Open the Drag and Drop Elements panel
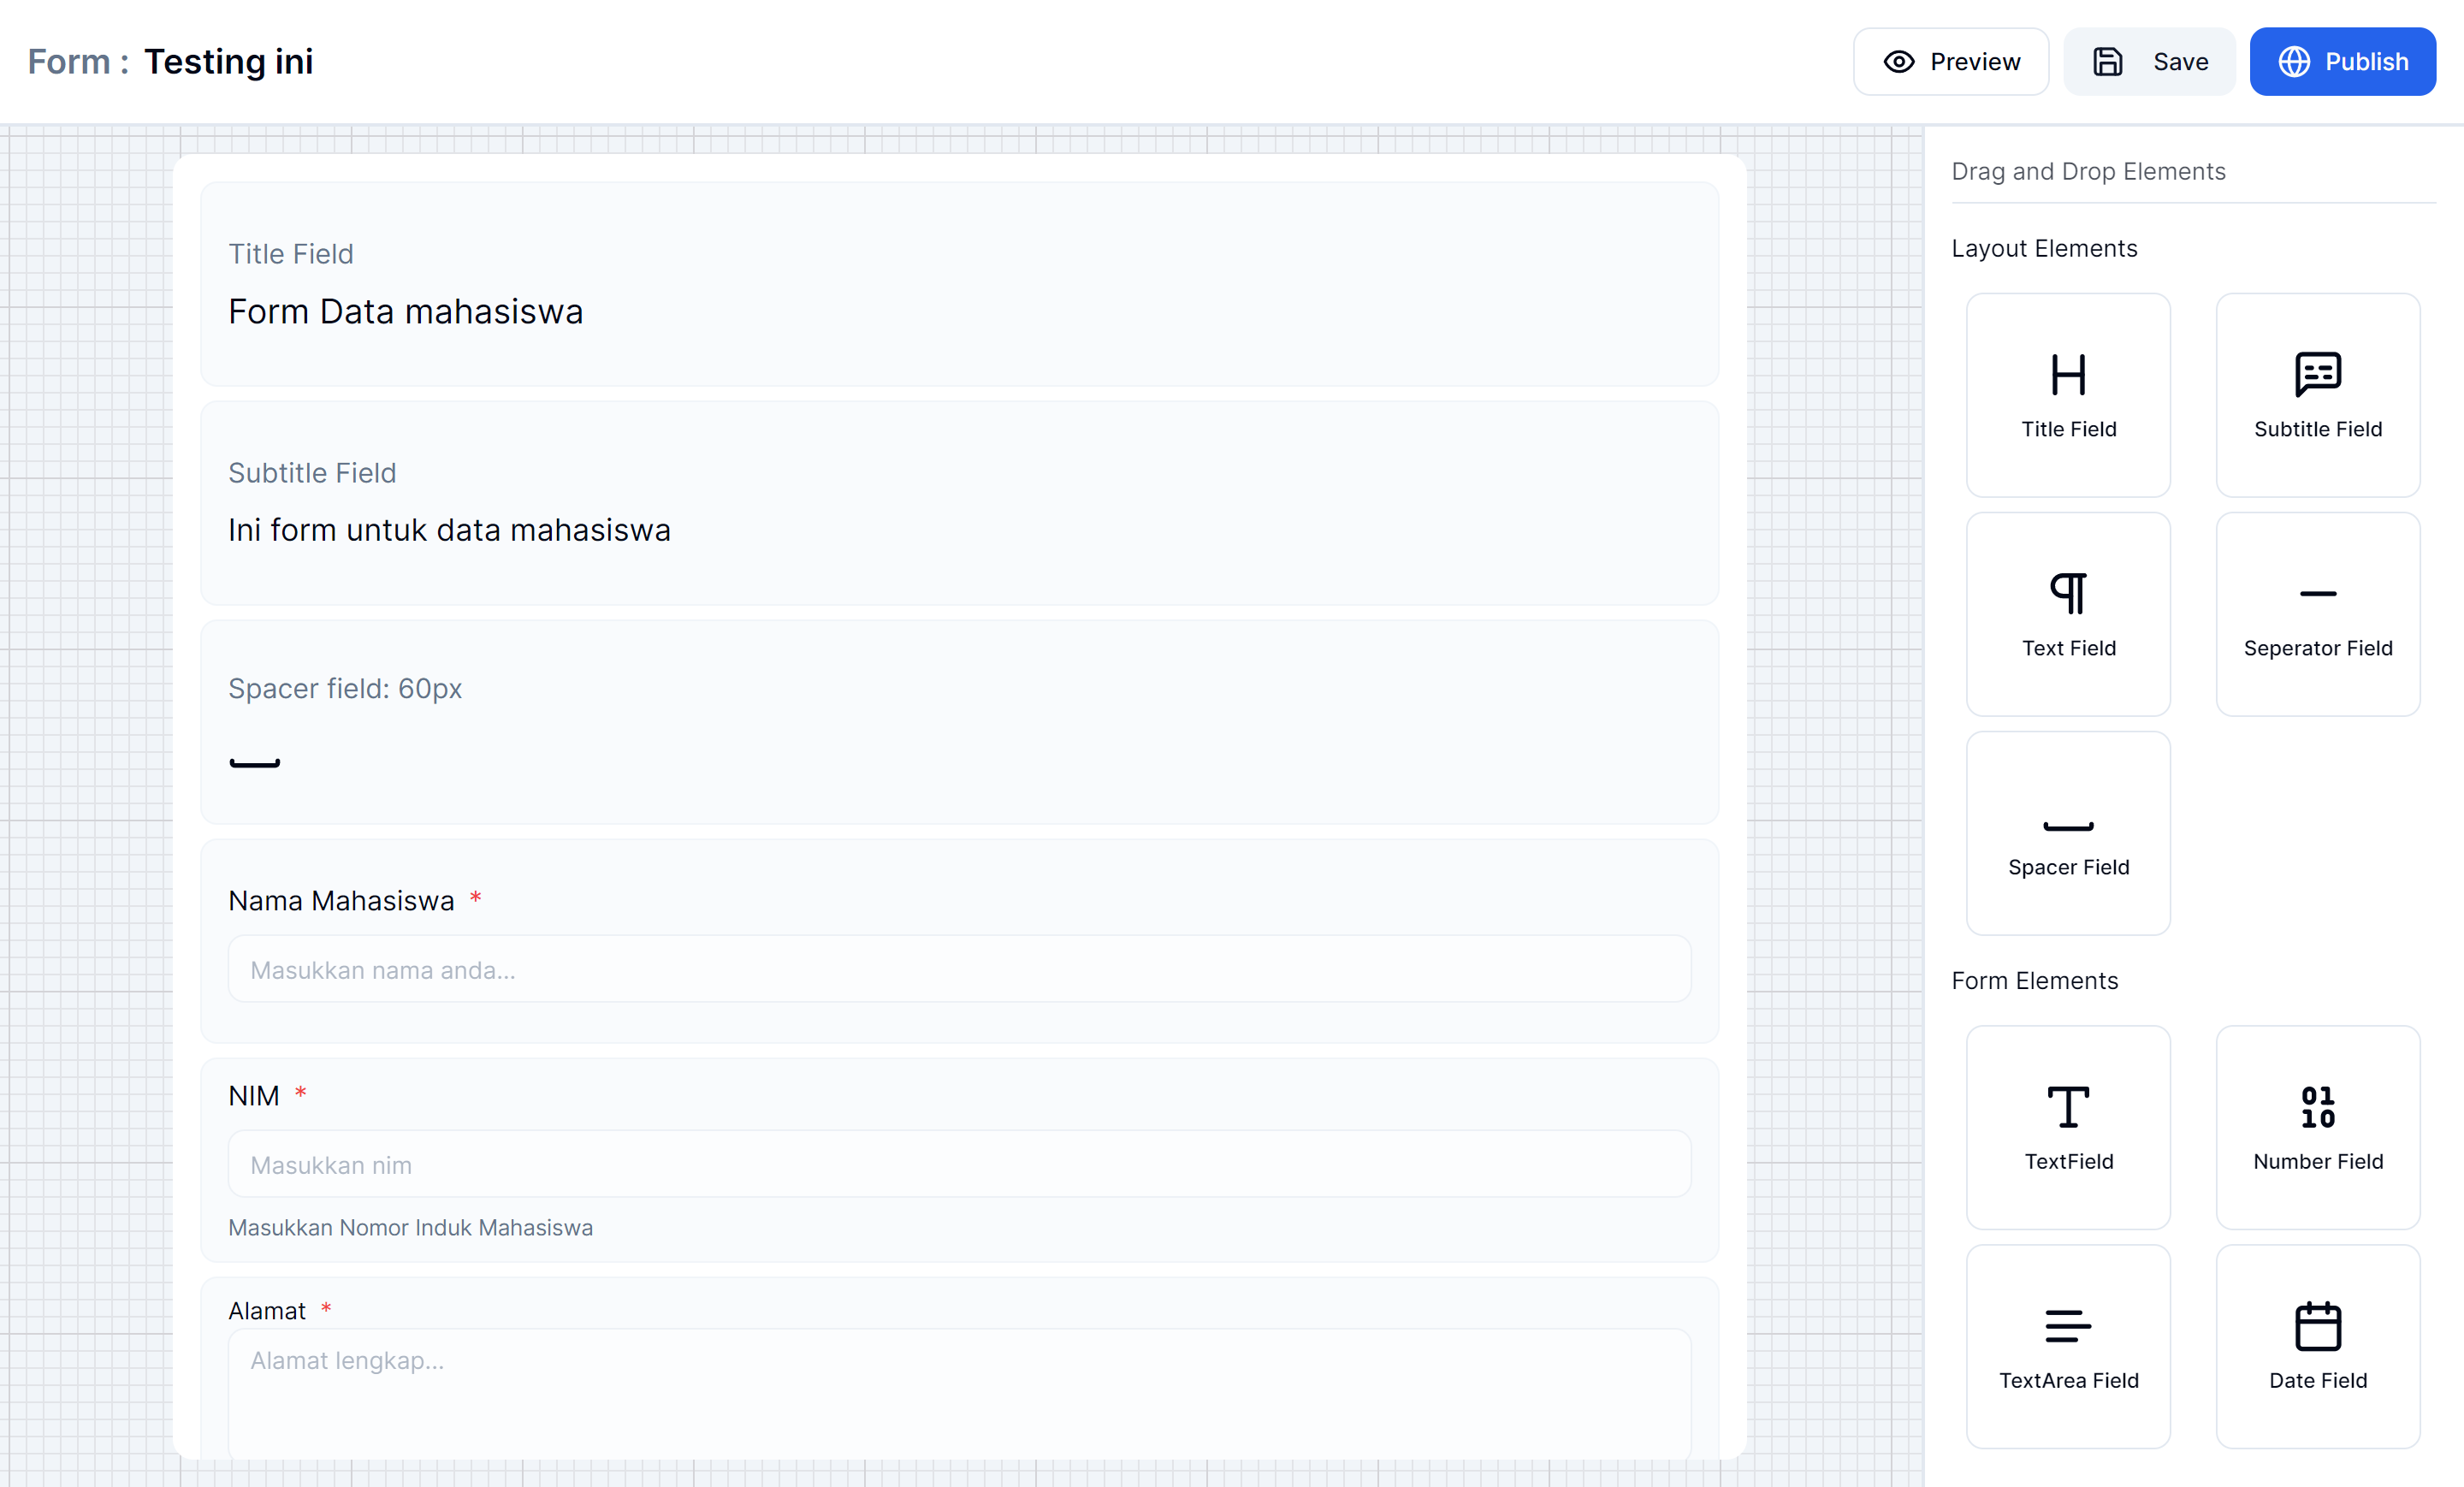Image resolution: width=2464 pixels, height=1487 pixels. [2089, 171]
